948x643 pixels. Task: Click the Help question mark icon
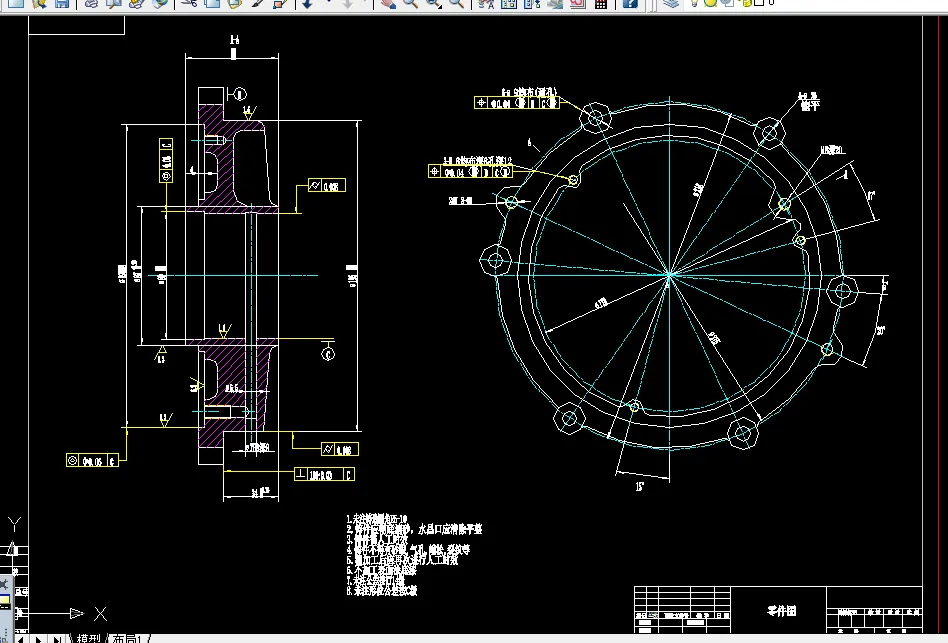coord(630,3)
